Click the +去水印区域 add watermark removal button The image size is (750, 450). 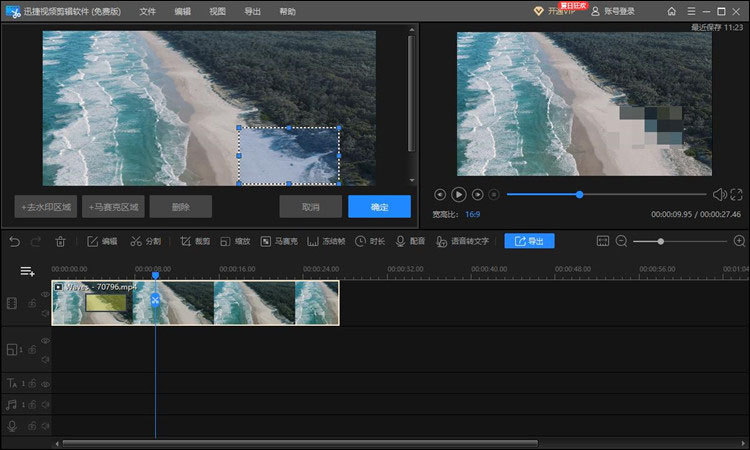pyautogui.click(x=45, y=207)
